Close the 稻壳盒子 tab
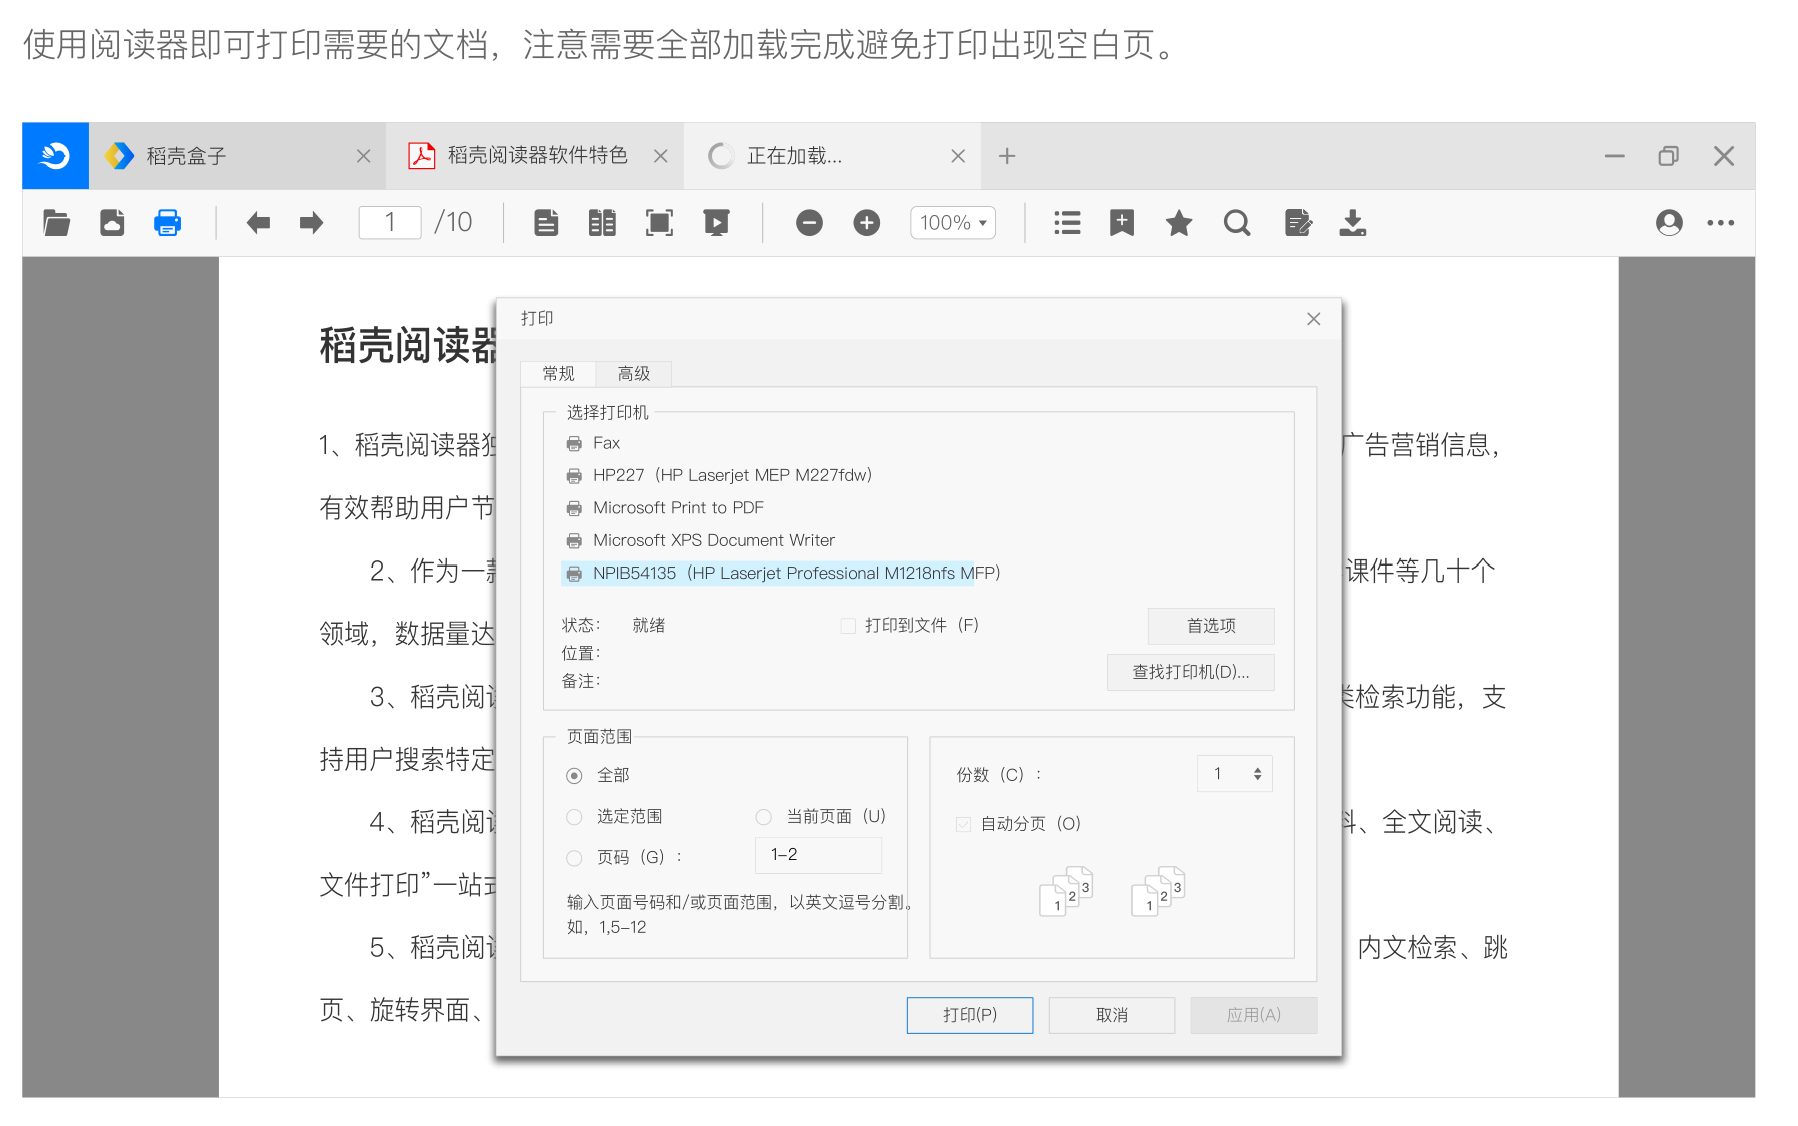Screen dimensions: 1798x1126 364,156
